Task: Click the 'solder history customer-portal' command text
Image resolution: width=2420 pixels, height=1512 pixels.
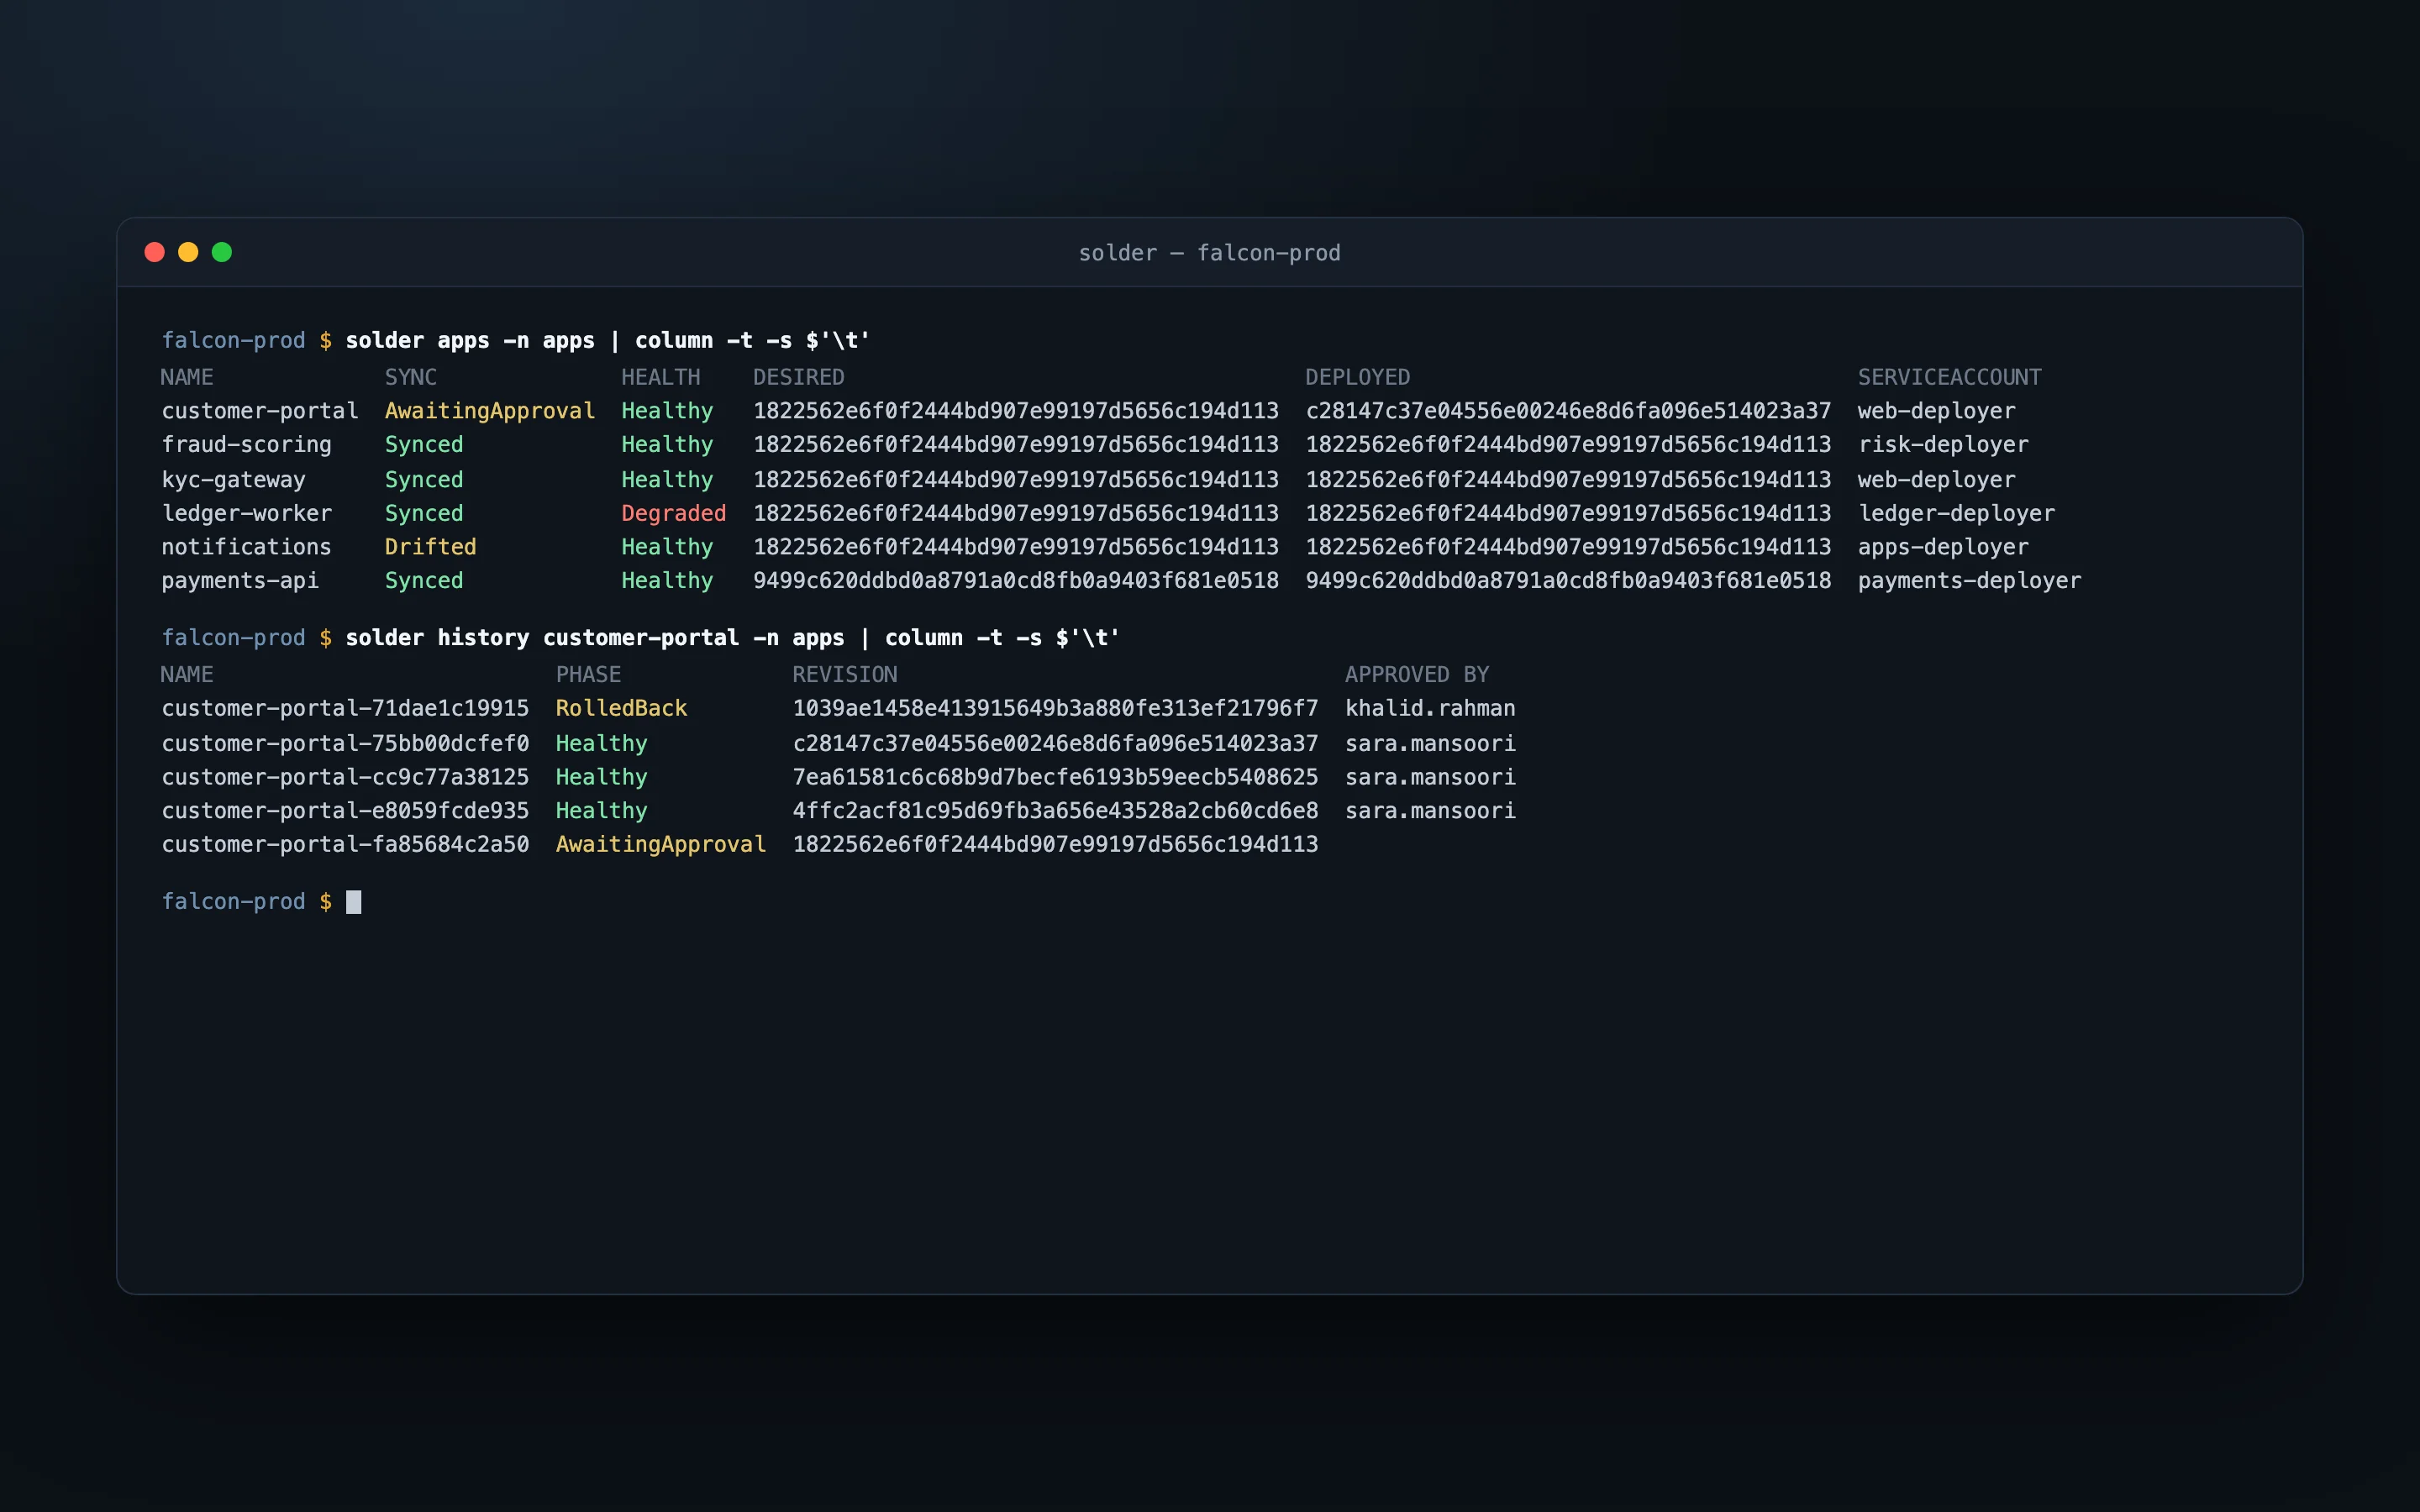Action: 542,638
